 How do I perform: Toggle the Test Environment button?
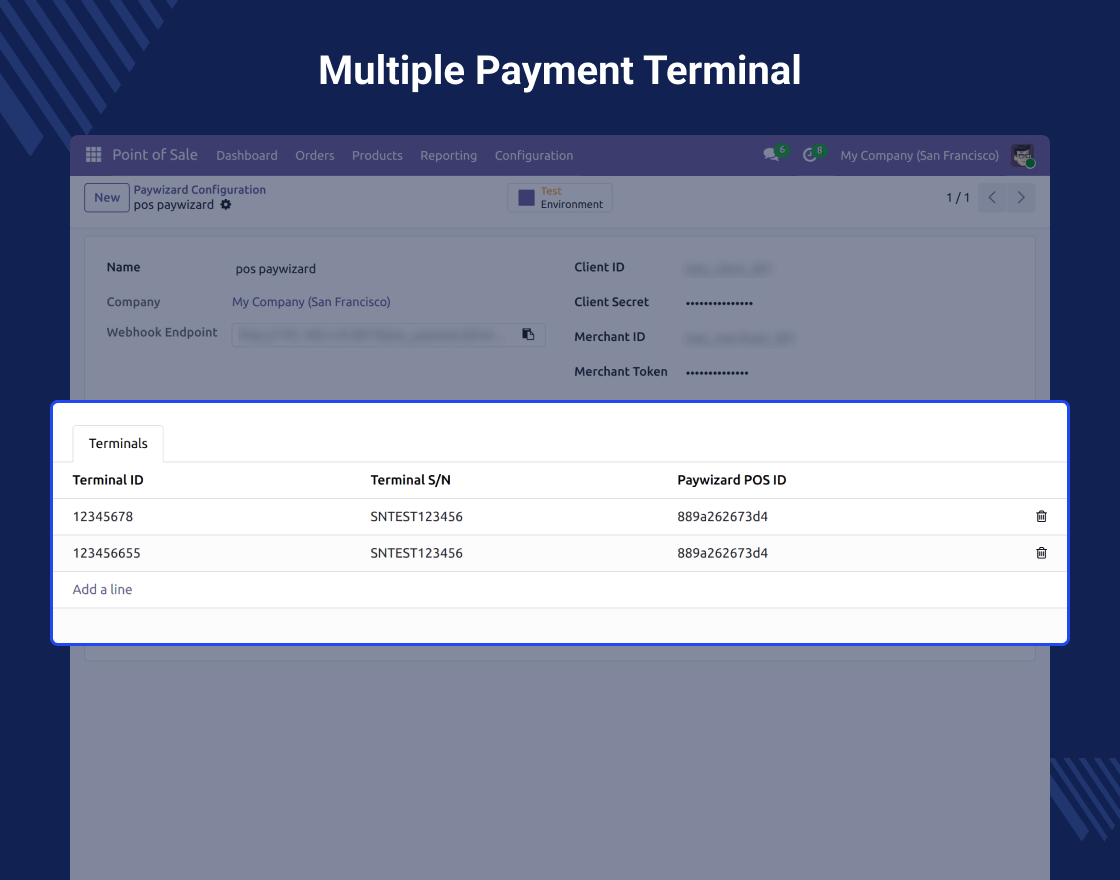[560, 198]
